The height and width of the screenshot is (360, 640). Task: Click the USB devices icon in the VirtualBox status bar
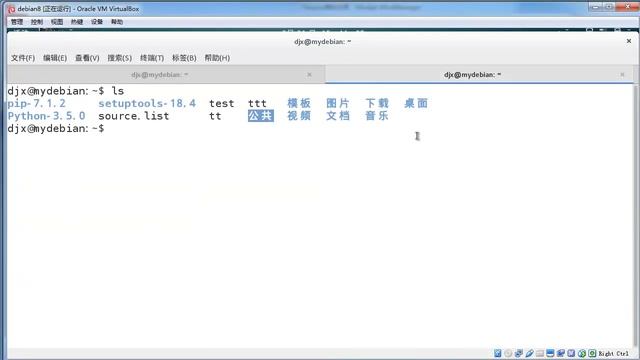pos(529,353)
